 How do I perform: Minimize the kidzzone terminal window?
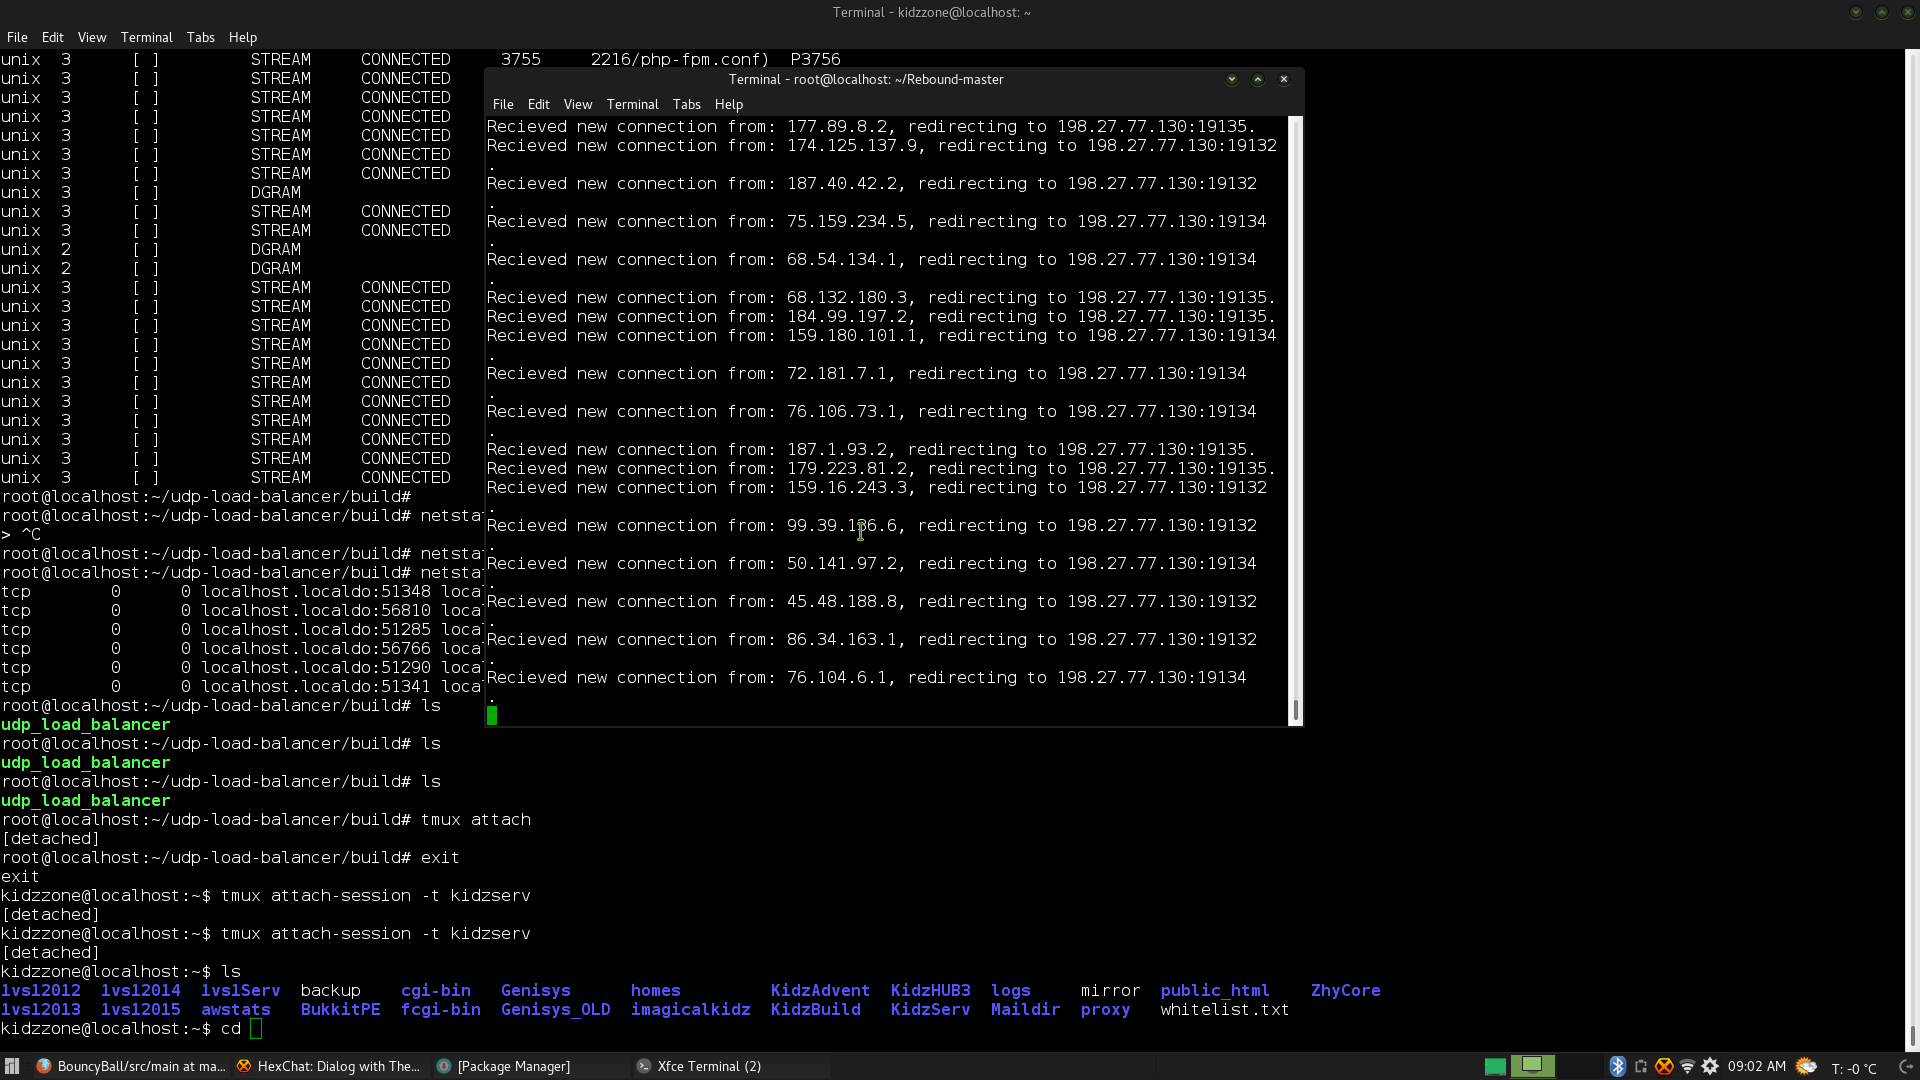[1856, 12]
